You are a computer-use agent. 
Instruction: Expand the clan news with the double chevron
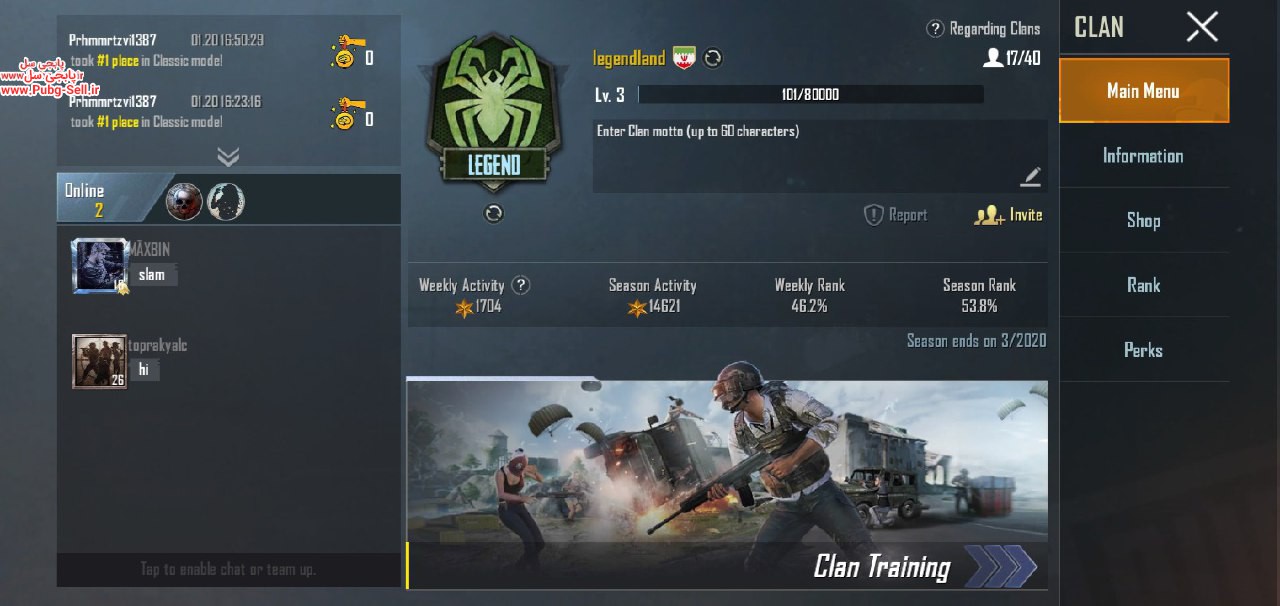click(x=228, y=156)
